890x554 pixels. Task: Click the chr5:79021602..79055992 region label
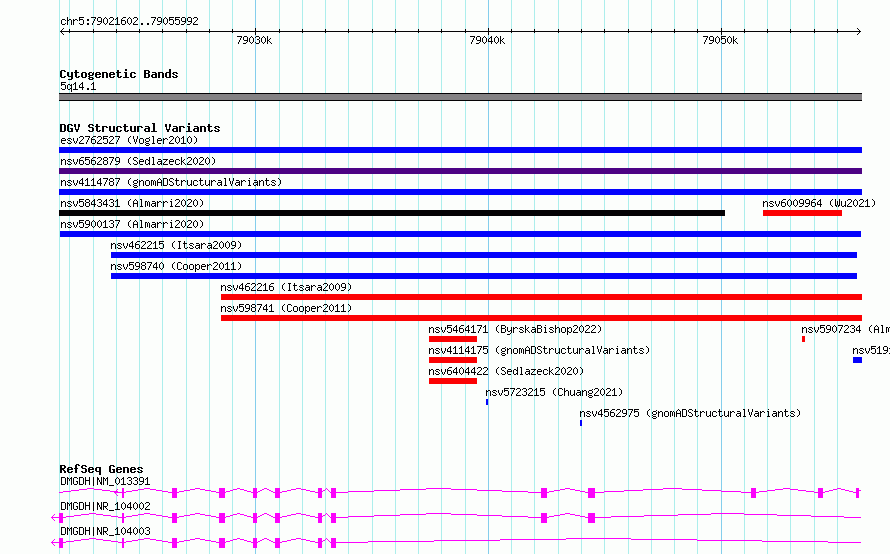tap(129, 22)
